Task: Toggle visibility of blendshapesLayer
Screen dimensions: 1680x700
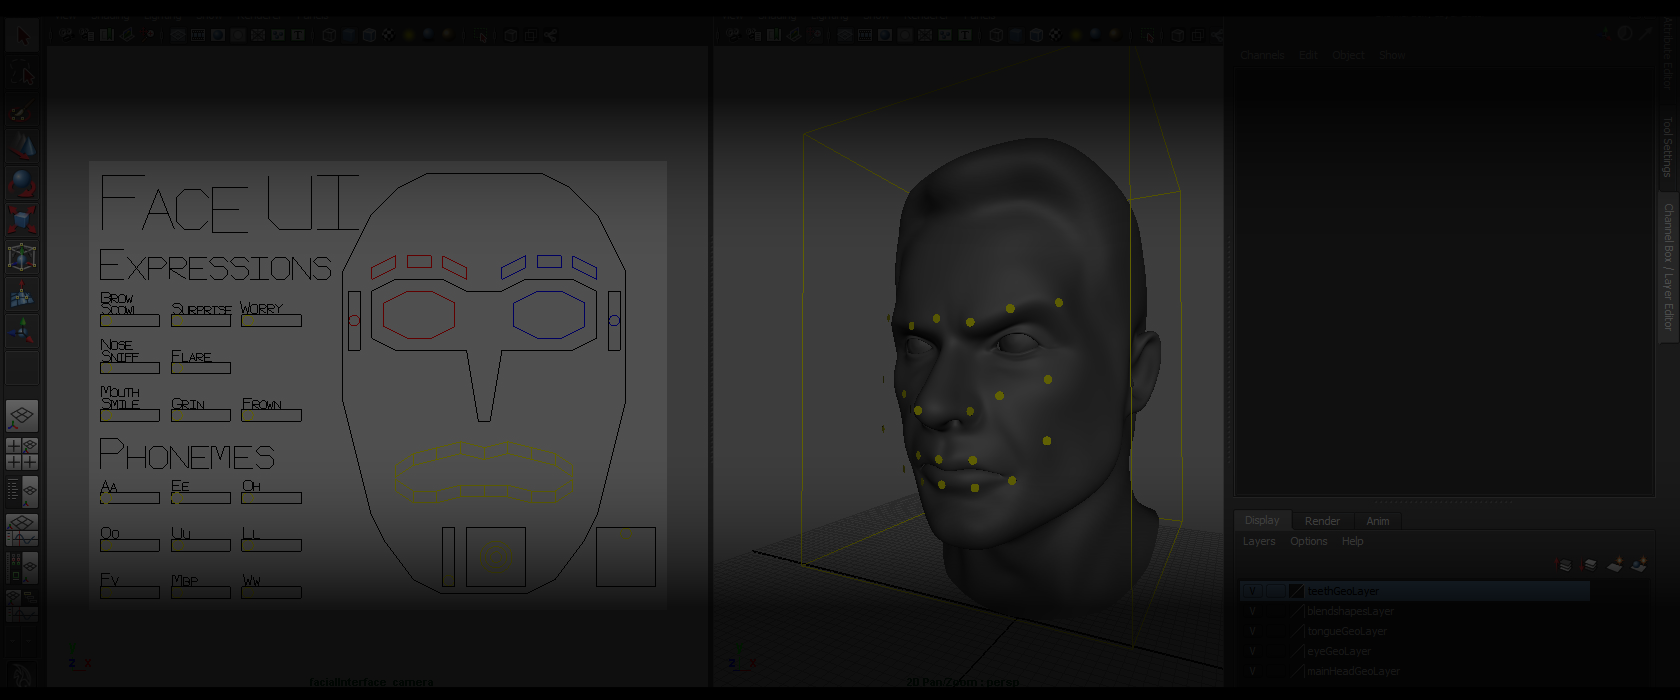Action: [1252, 611]
